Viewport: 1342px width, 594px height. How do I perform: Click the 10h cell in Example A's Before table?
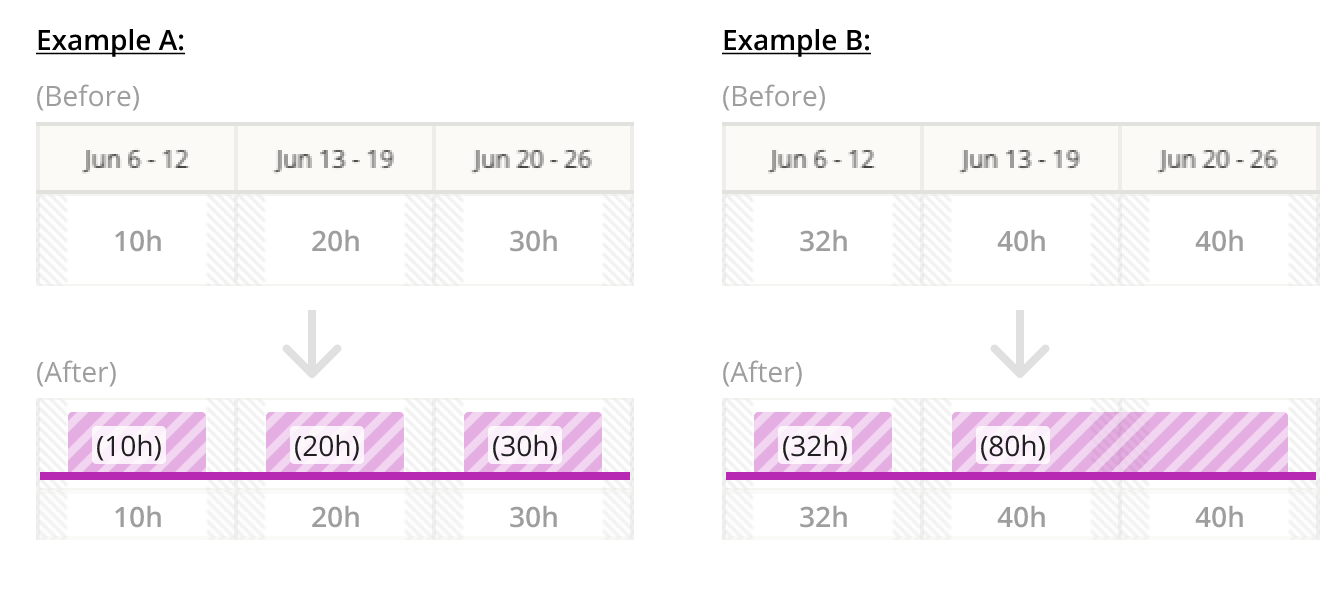point(137,241)
